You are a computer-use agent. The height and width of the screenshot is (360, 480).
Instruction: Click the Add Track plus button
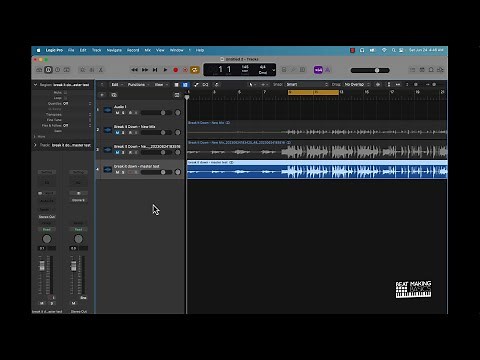click(102, 95)
